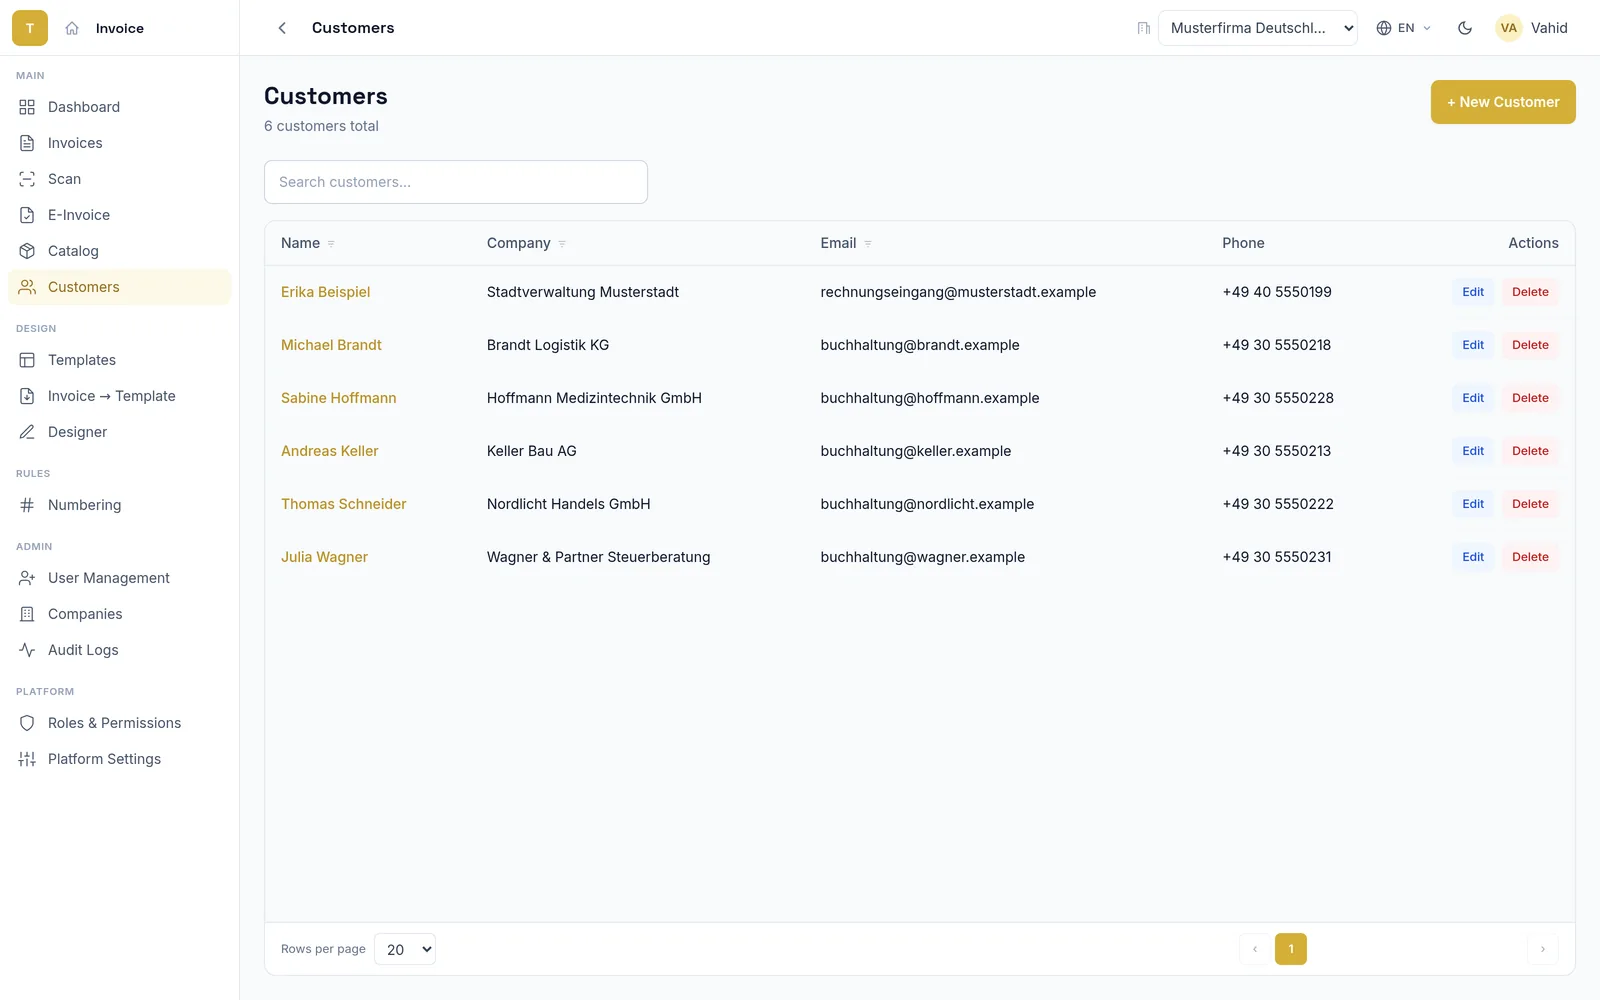1600x1000 pixels.
Task: Click the New Customer button
Action: pos(1503,102)
